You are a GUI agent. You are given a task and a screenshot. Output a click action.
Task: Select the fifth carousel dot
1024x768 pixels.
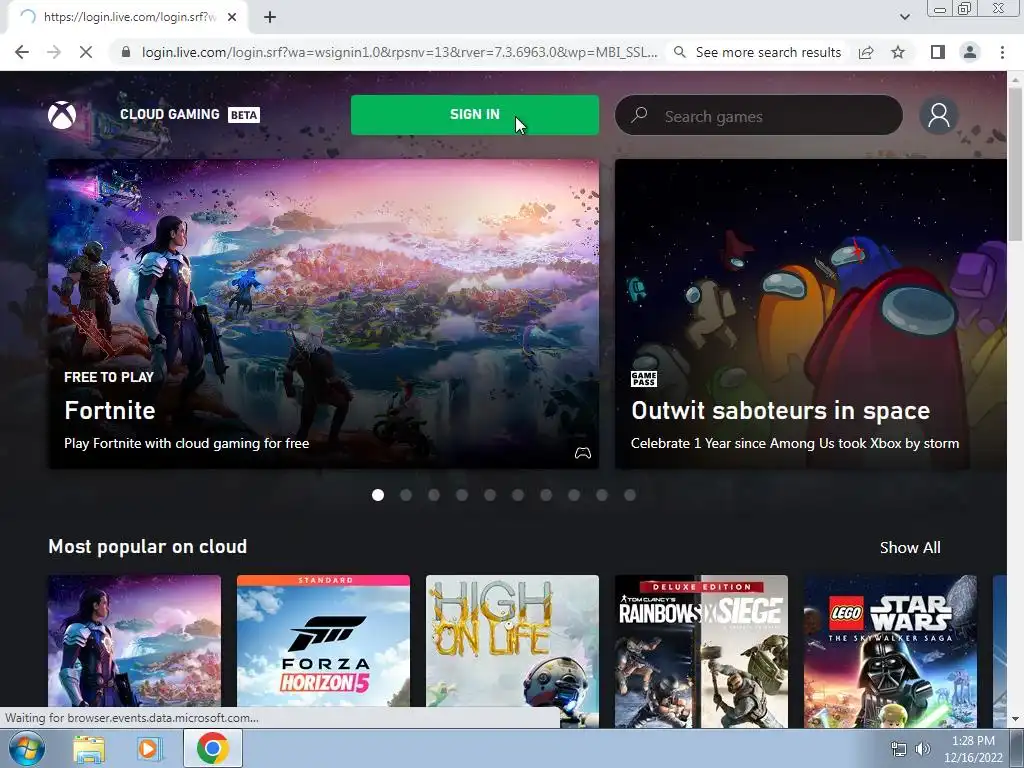pyautogui.click(x=490, y=495)
